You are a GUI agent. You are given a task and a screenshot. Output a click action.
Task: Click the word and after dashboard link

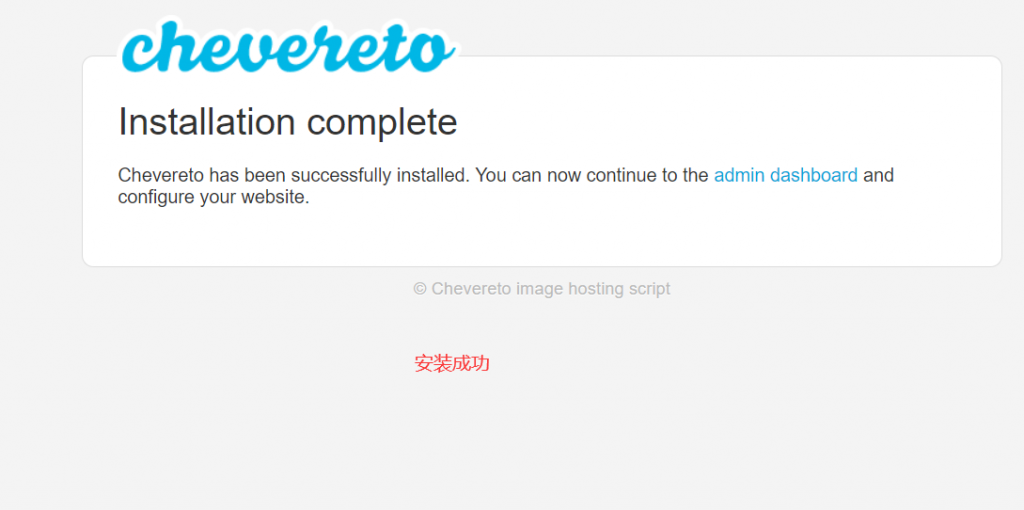[x=878, y=176]
